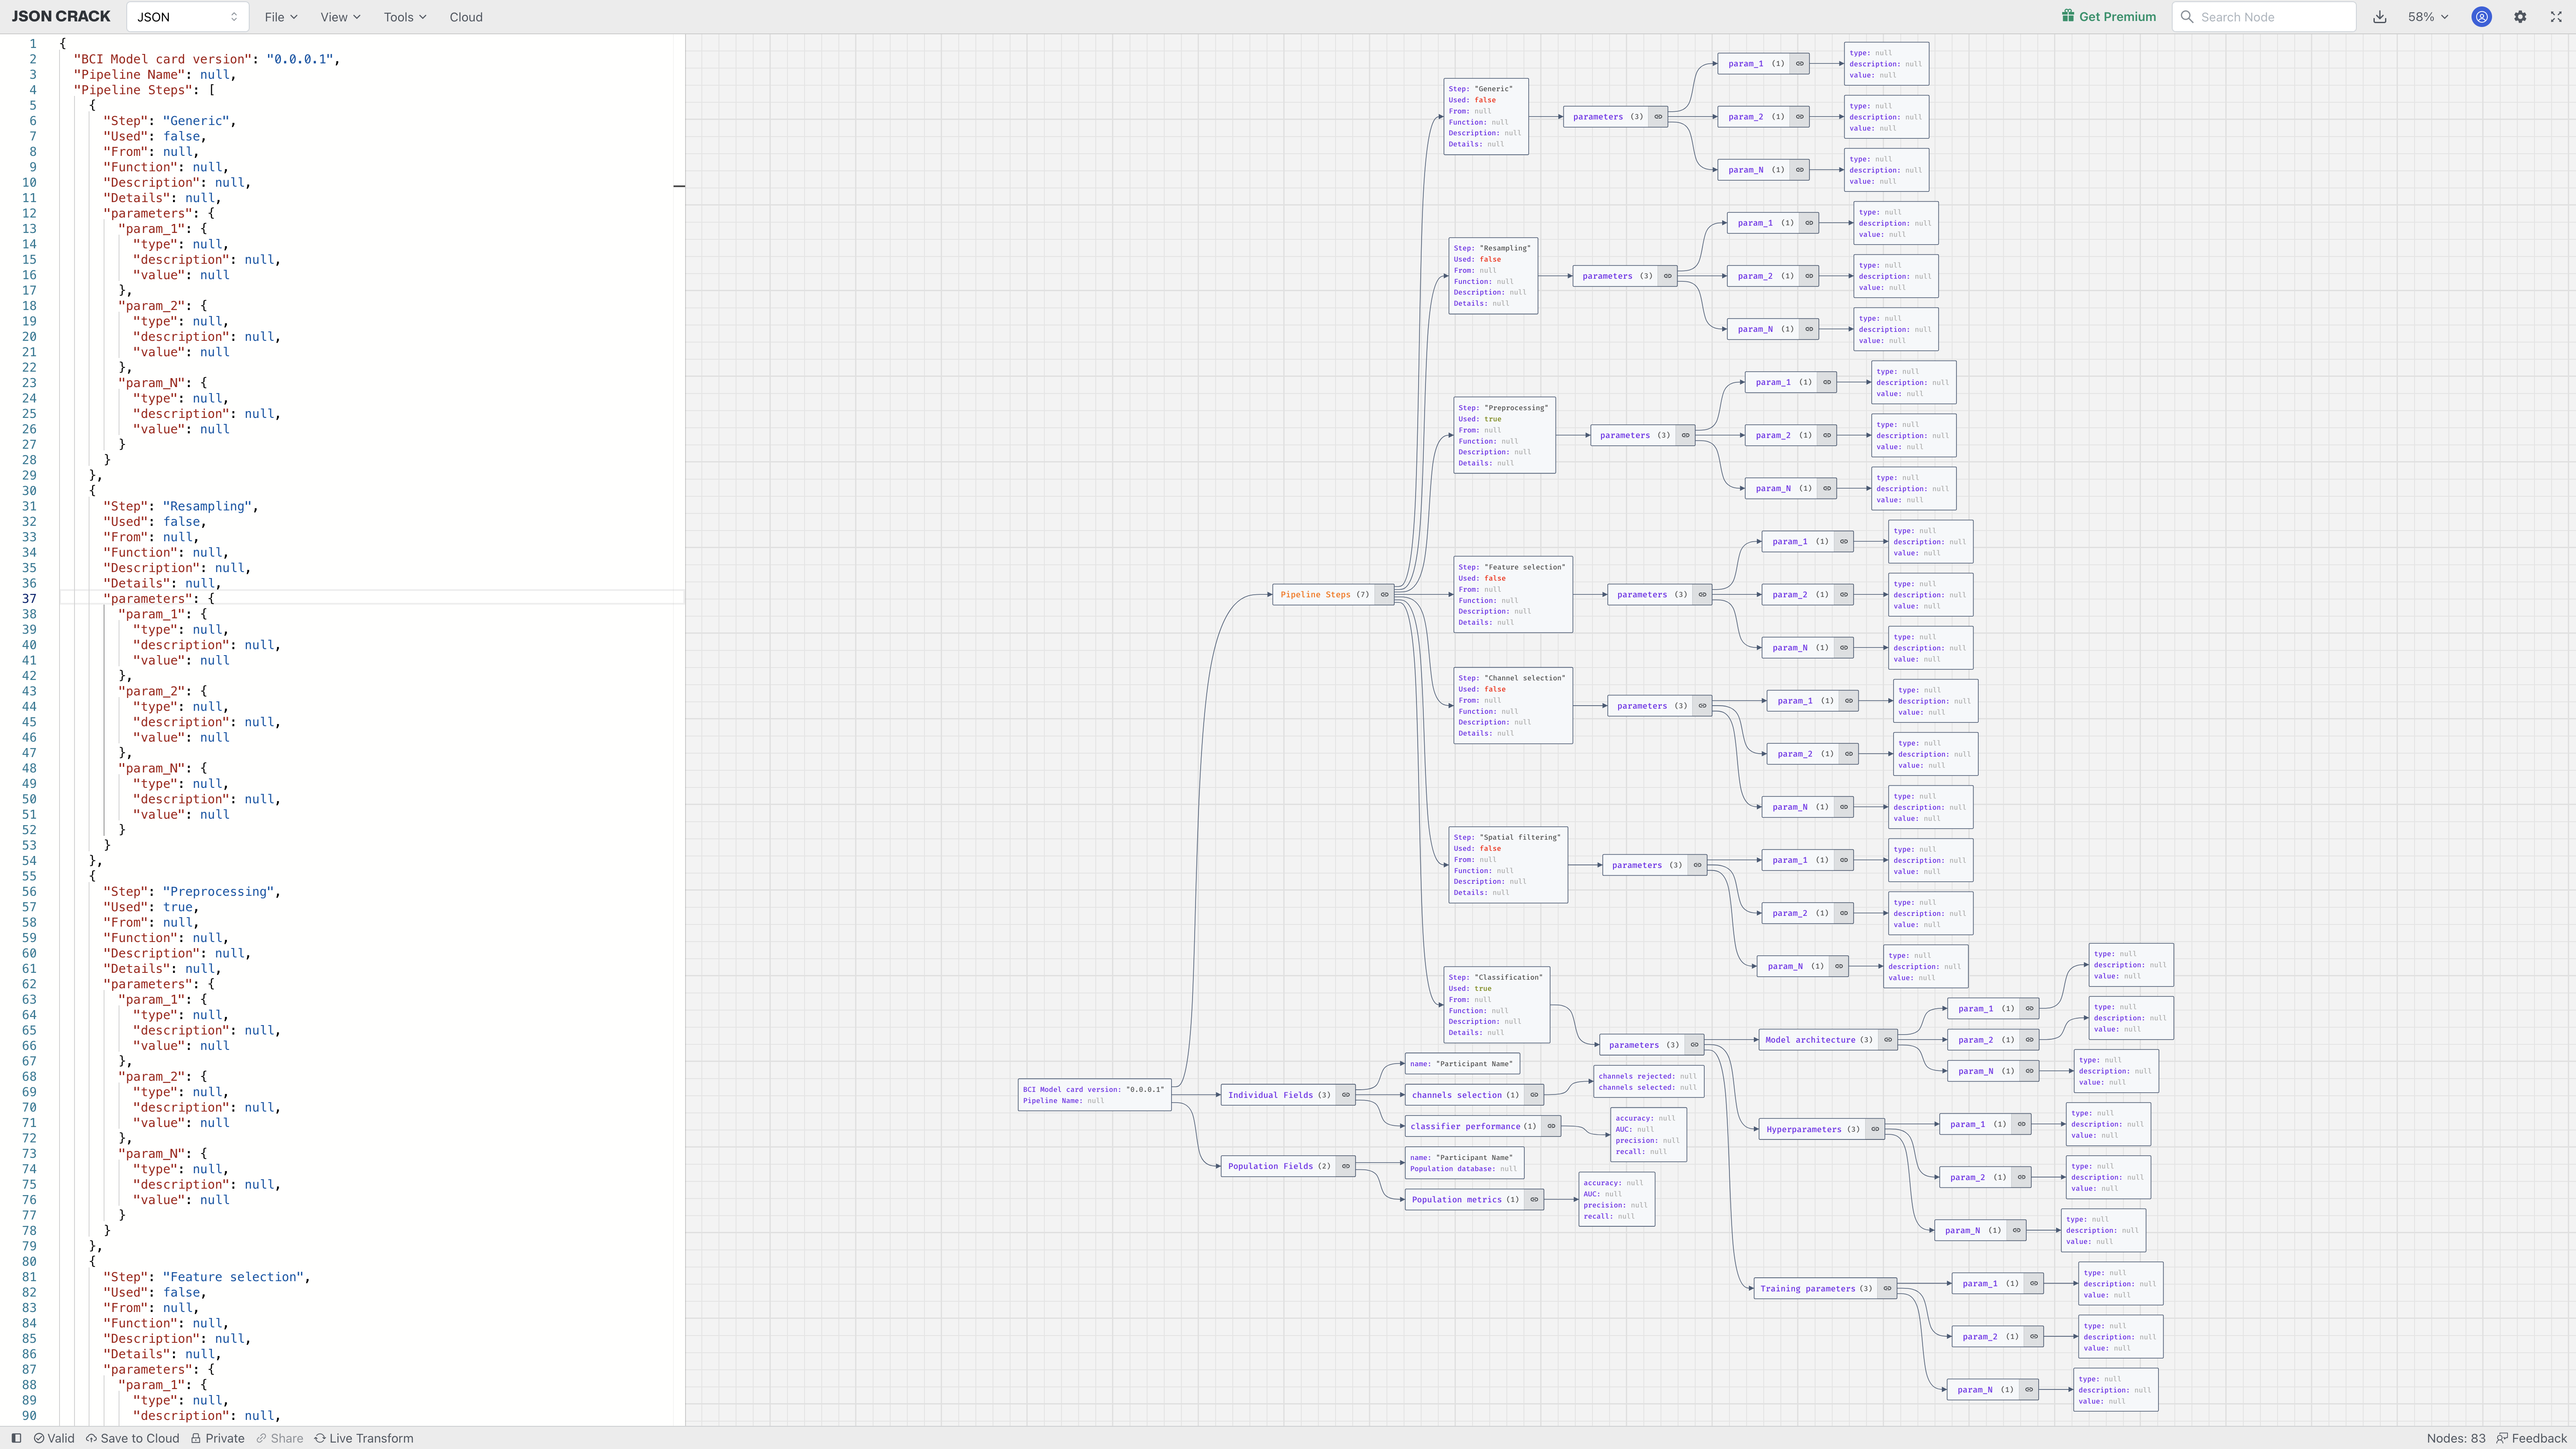This screenshot has width=2576, height=1449.
Task: Click the download graph icon
Action: [x=2380, y=17]
